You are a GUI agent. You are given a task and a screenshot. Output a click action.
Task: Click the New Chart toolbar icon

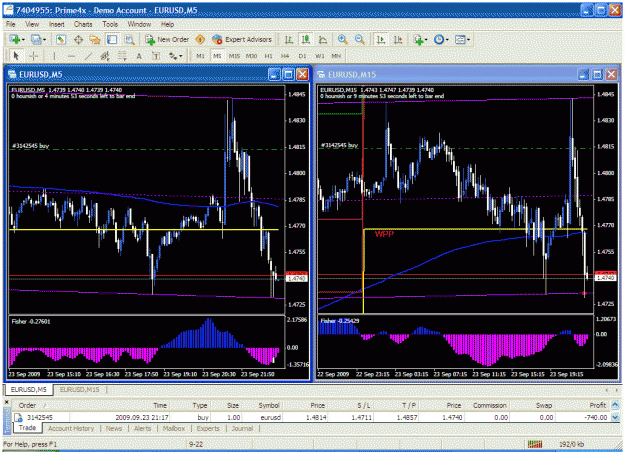pos(14,39)
